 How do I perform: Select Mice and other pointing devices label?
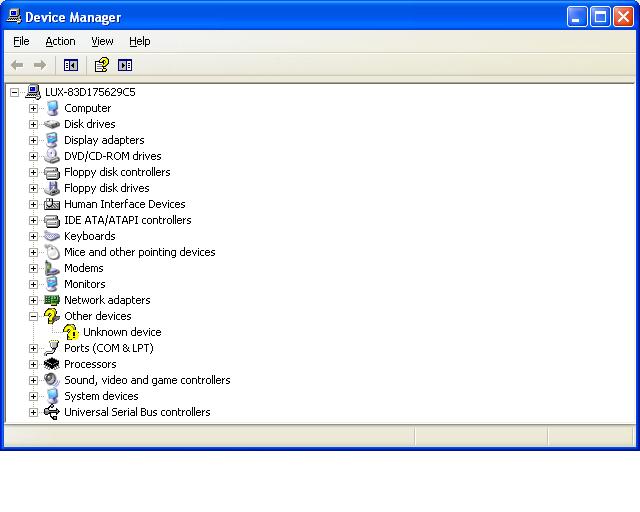140,252
